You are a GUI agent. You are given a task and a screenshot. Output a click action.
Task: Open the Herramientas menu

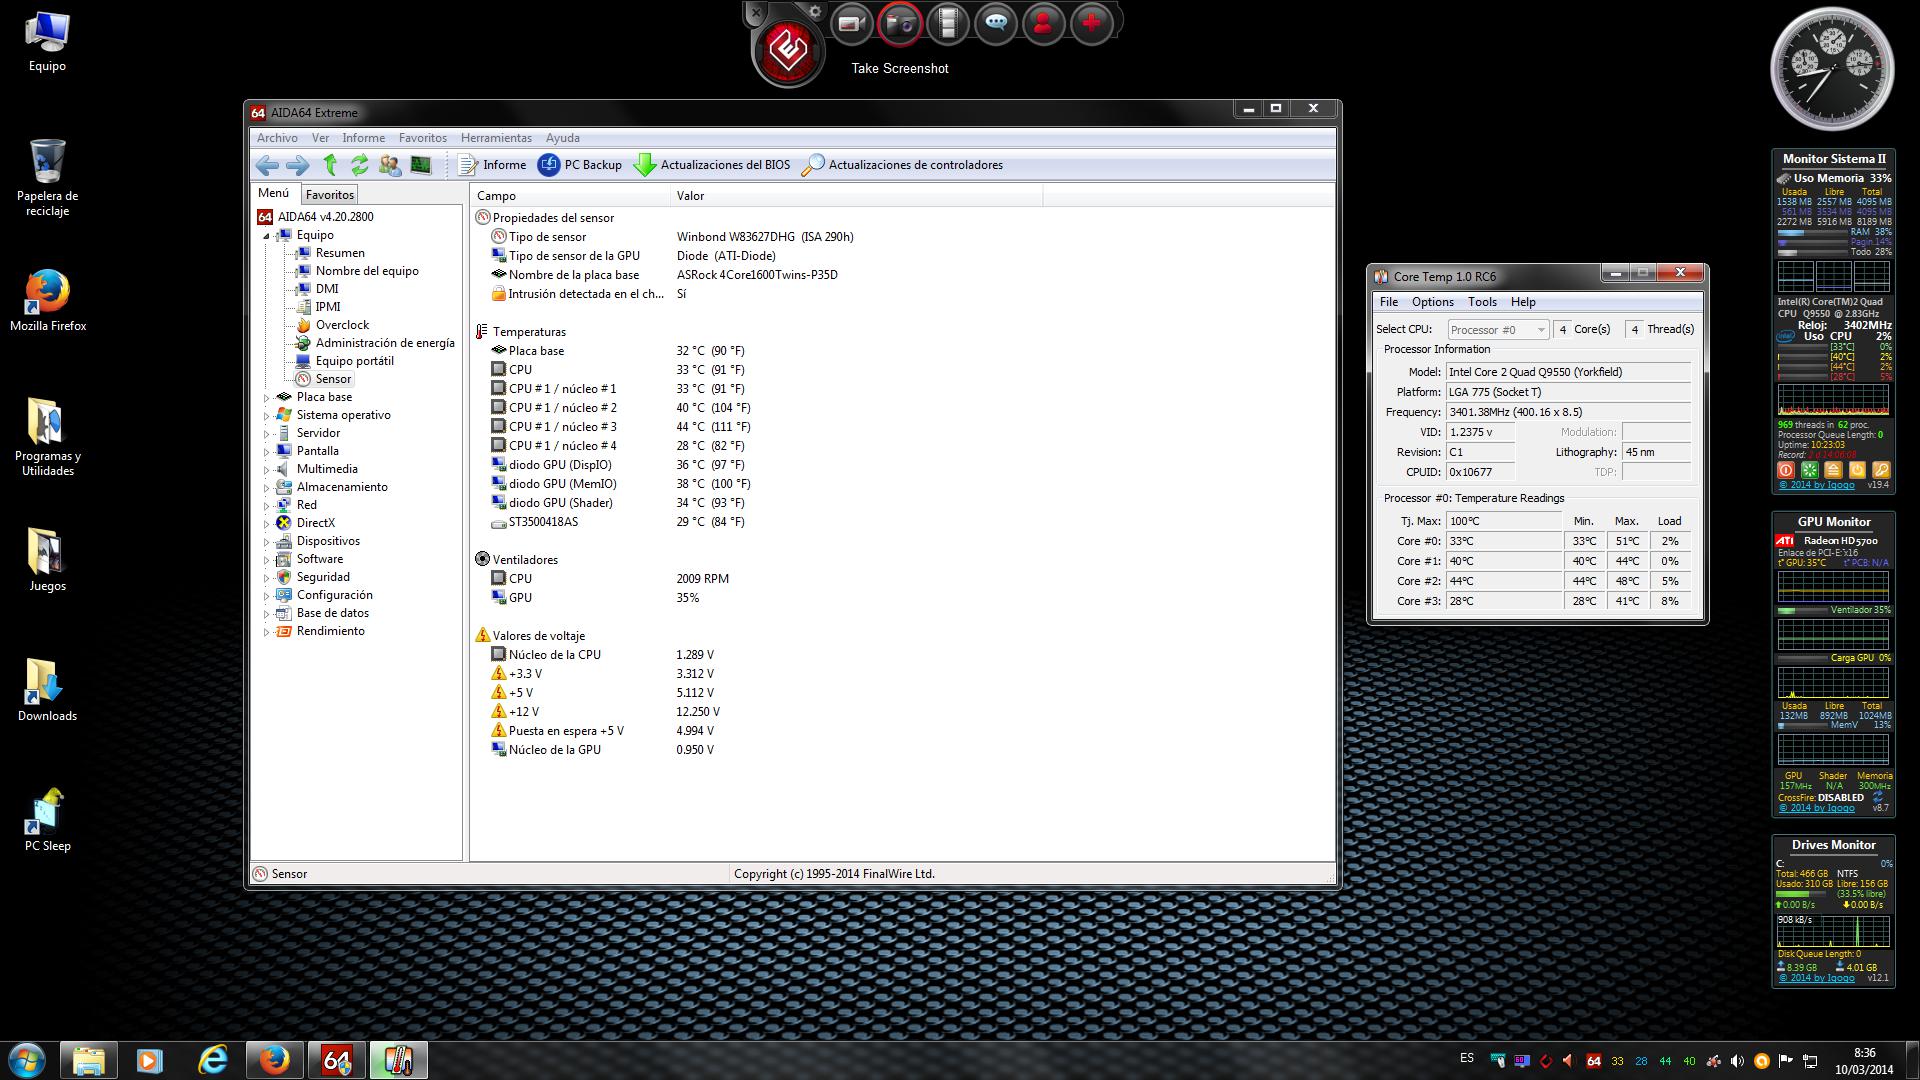point(496,138)
